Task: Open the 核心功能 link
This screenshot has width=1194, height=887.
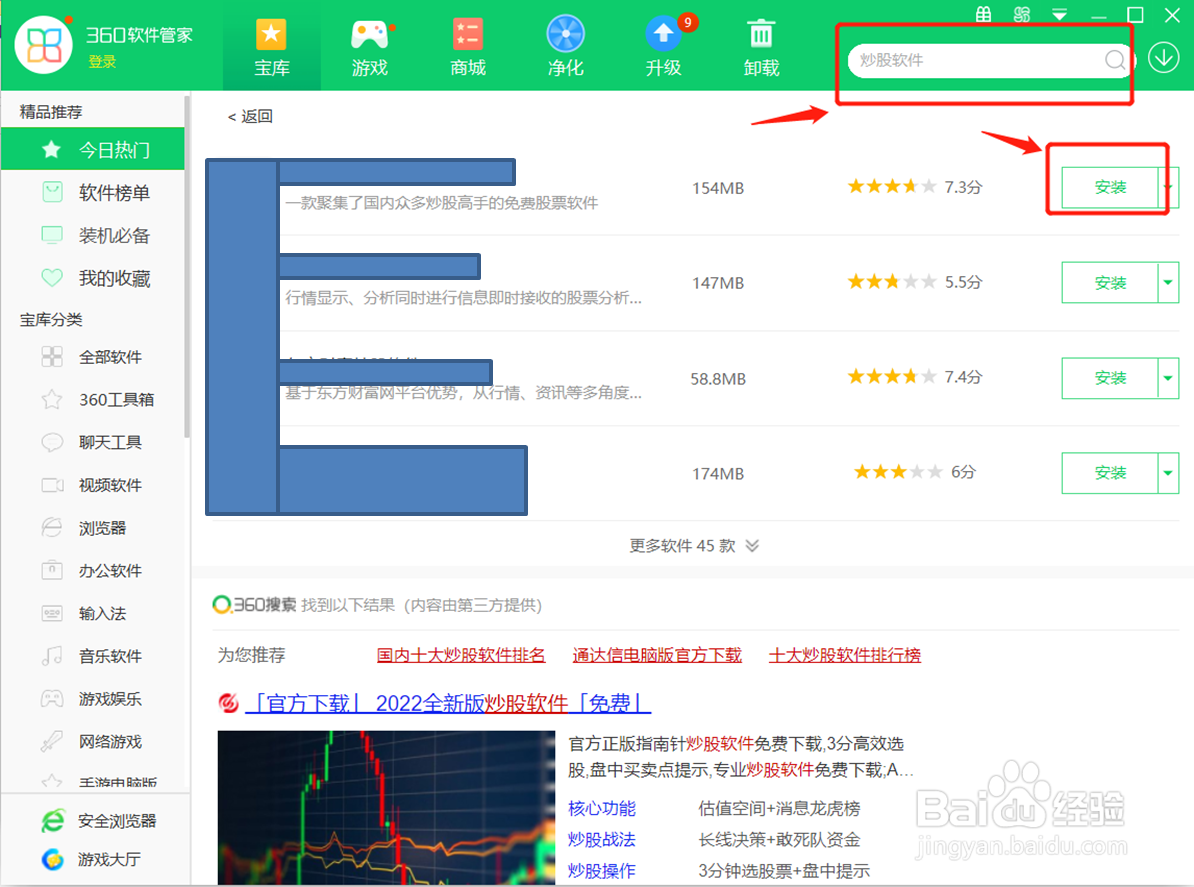Action: [602, 808]
